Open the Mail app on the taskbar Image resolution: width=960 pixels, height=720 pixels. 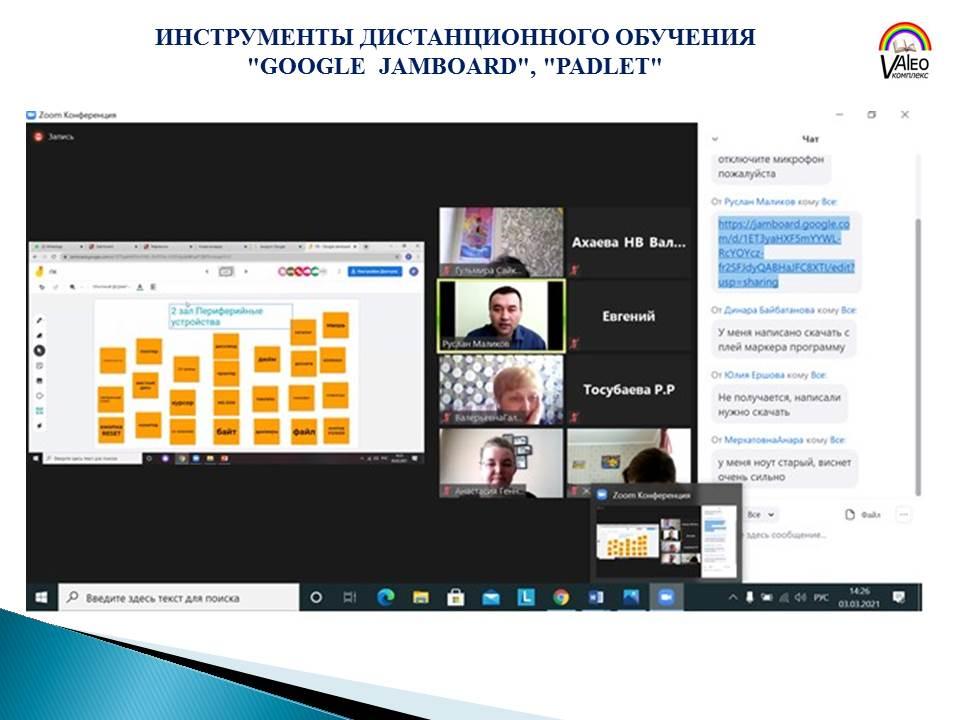click(490, 598)
